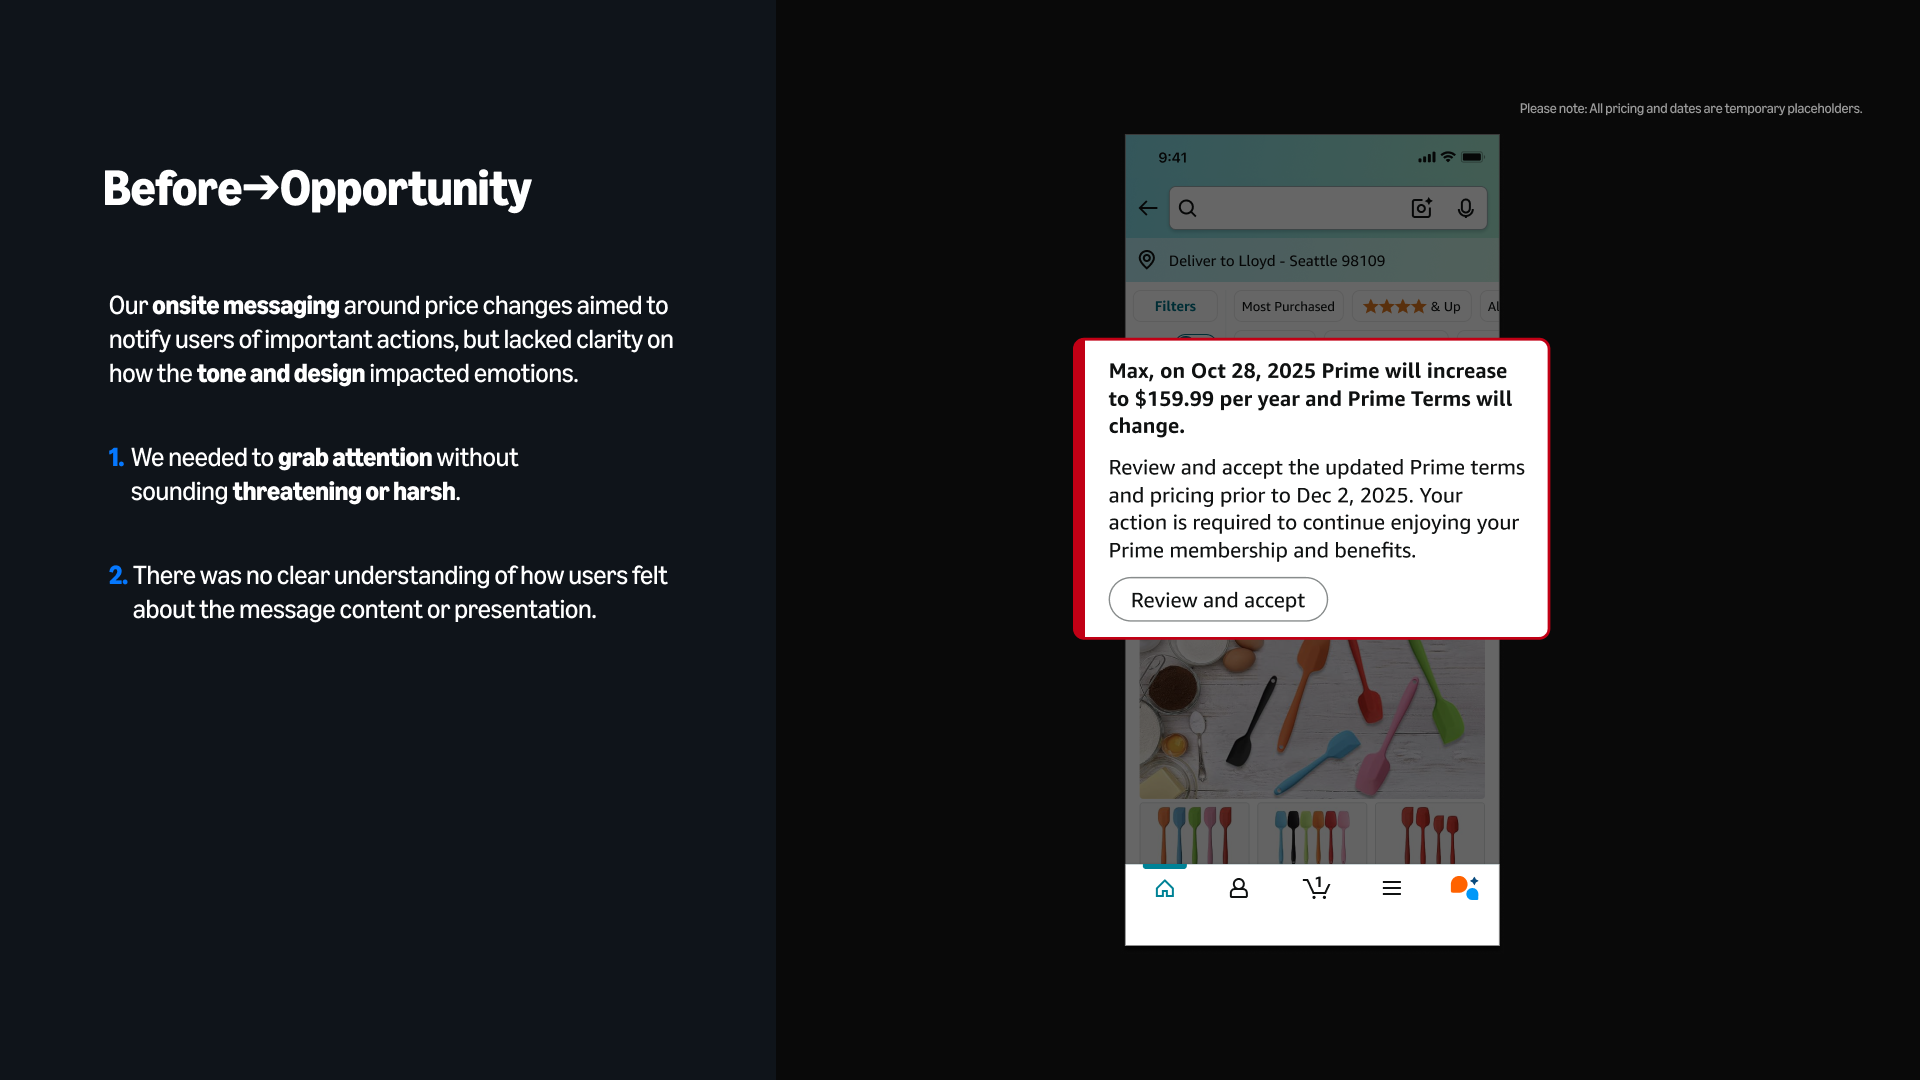Open the hamburger menu icon
The height and width of the screenshot is (1080, 1920).
[x=1391, y=888]
